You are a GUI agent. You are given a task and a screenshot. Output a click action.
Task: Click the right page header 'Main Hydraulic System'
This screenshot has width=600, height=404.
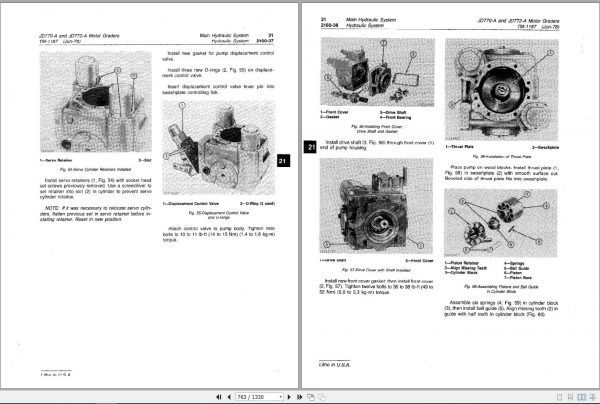(371, 20)
